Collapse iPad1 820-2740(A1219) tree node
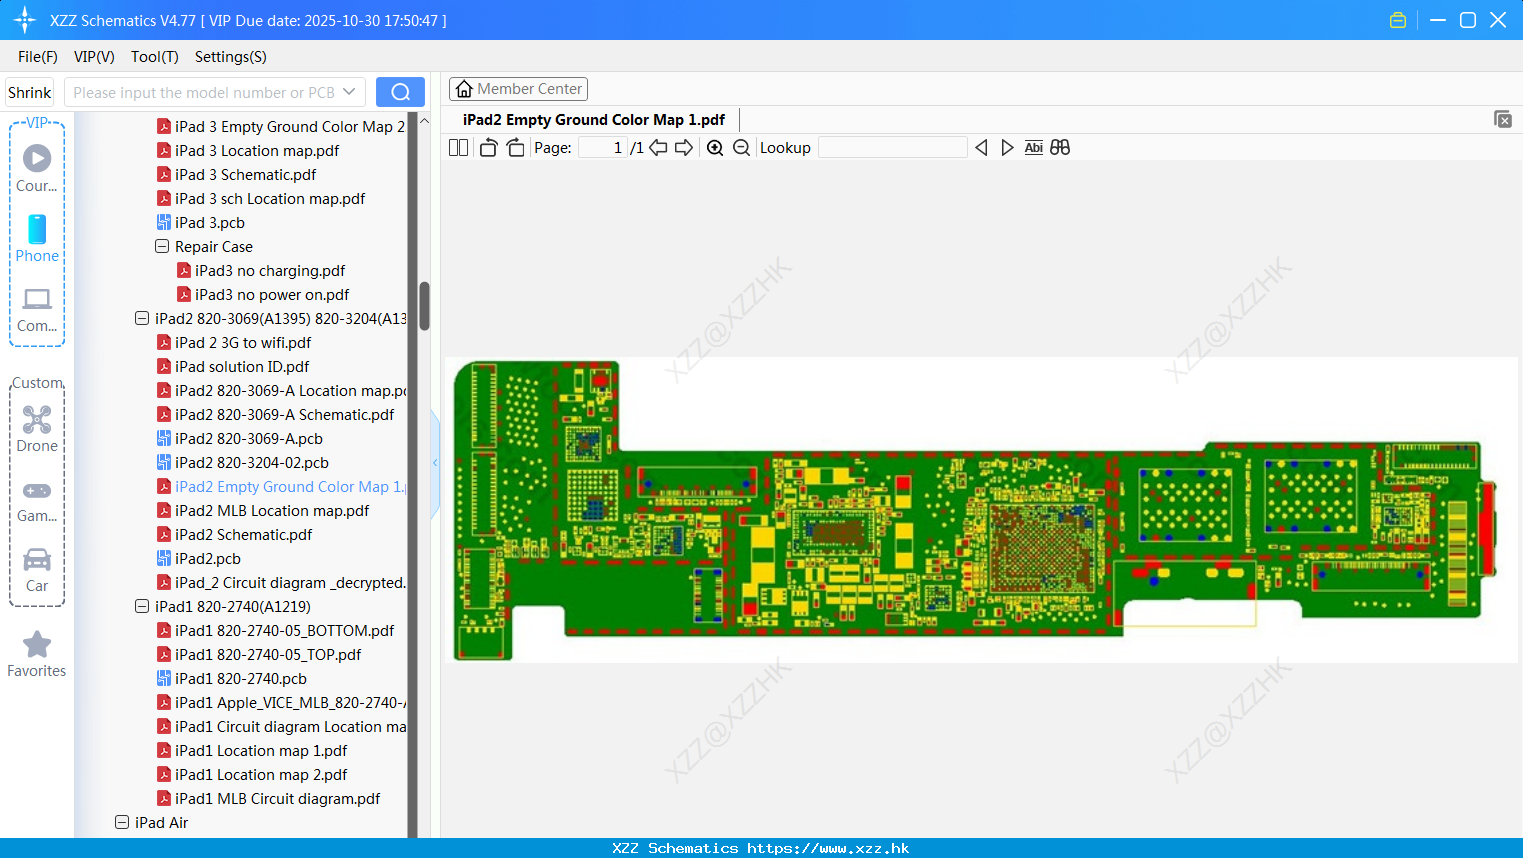Screen dimensions: 1523x858 [x=142, y=606]
